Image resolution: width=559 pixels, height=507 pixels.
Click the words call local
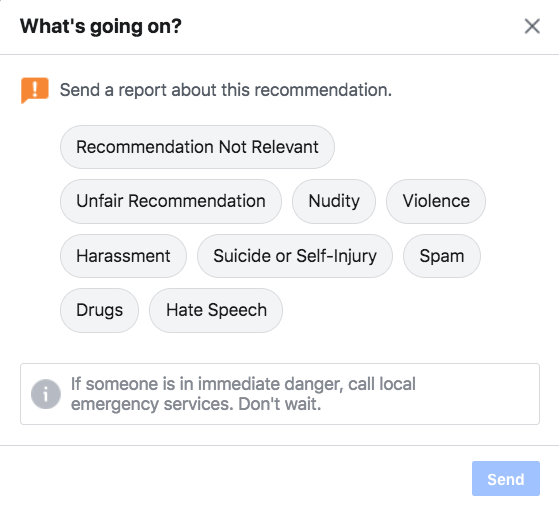382,384
